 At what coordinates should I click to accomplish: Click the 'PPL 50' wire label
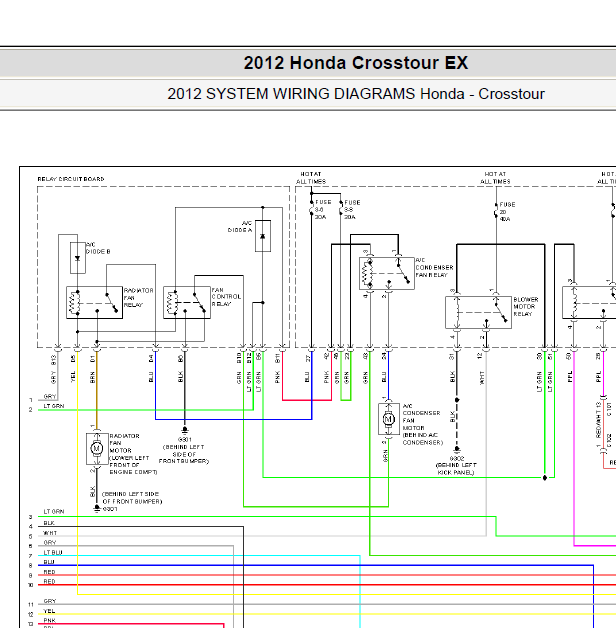pyautogui.click(x=569, y=367)
